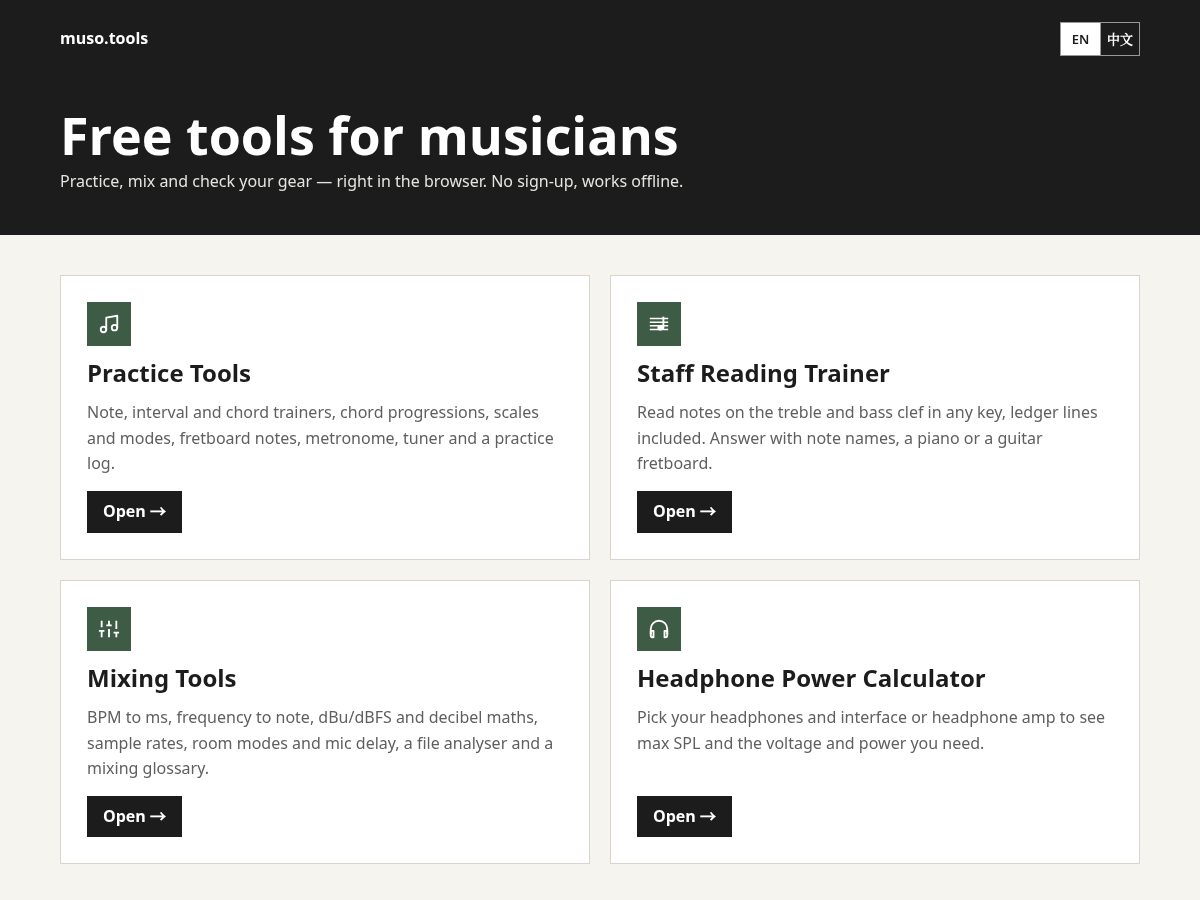Open Mixing Tools with its Open button

tap(134, 817)
